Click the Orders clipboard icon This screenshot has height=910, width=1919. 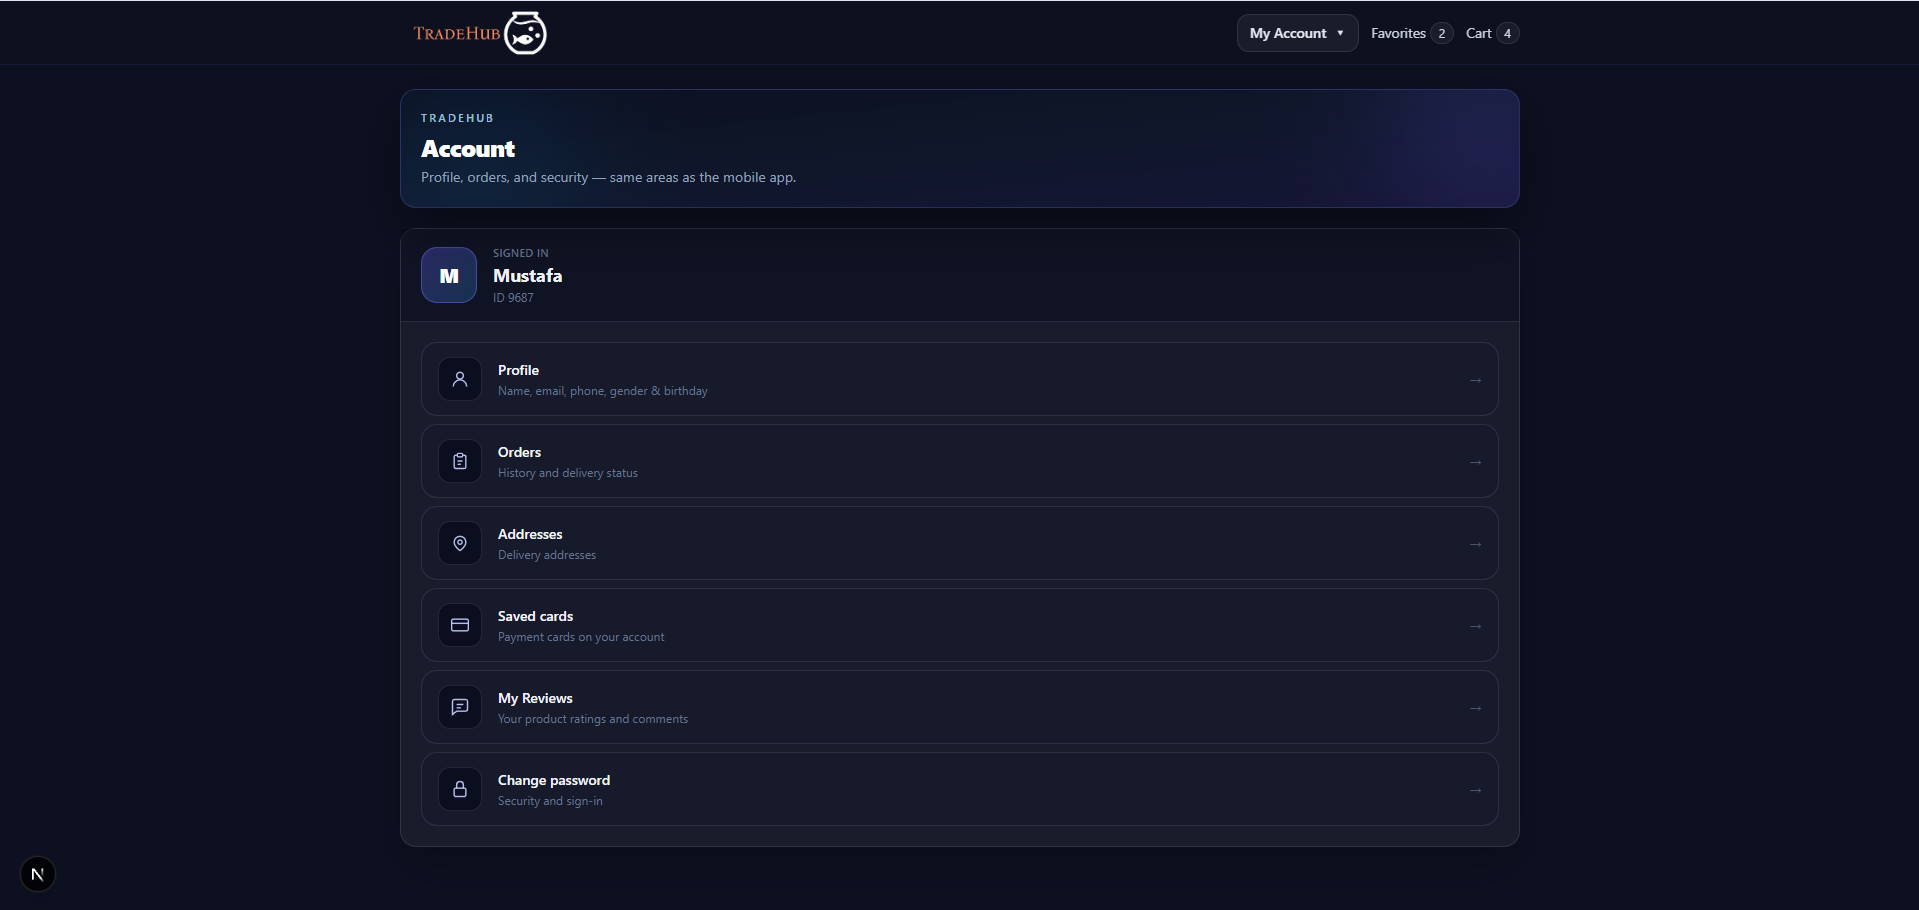[460, 462]
